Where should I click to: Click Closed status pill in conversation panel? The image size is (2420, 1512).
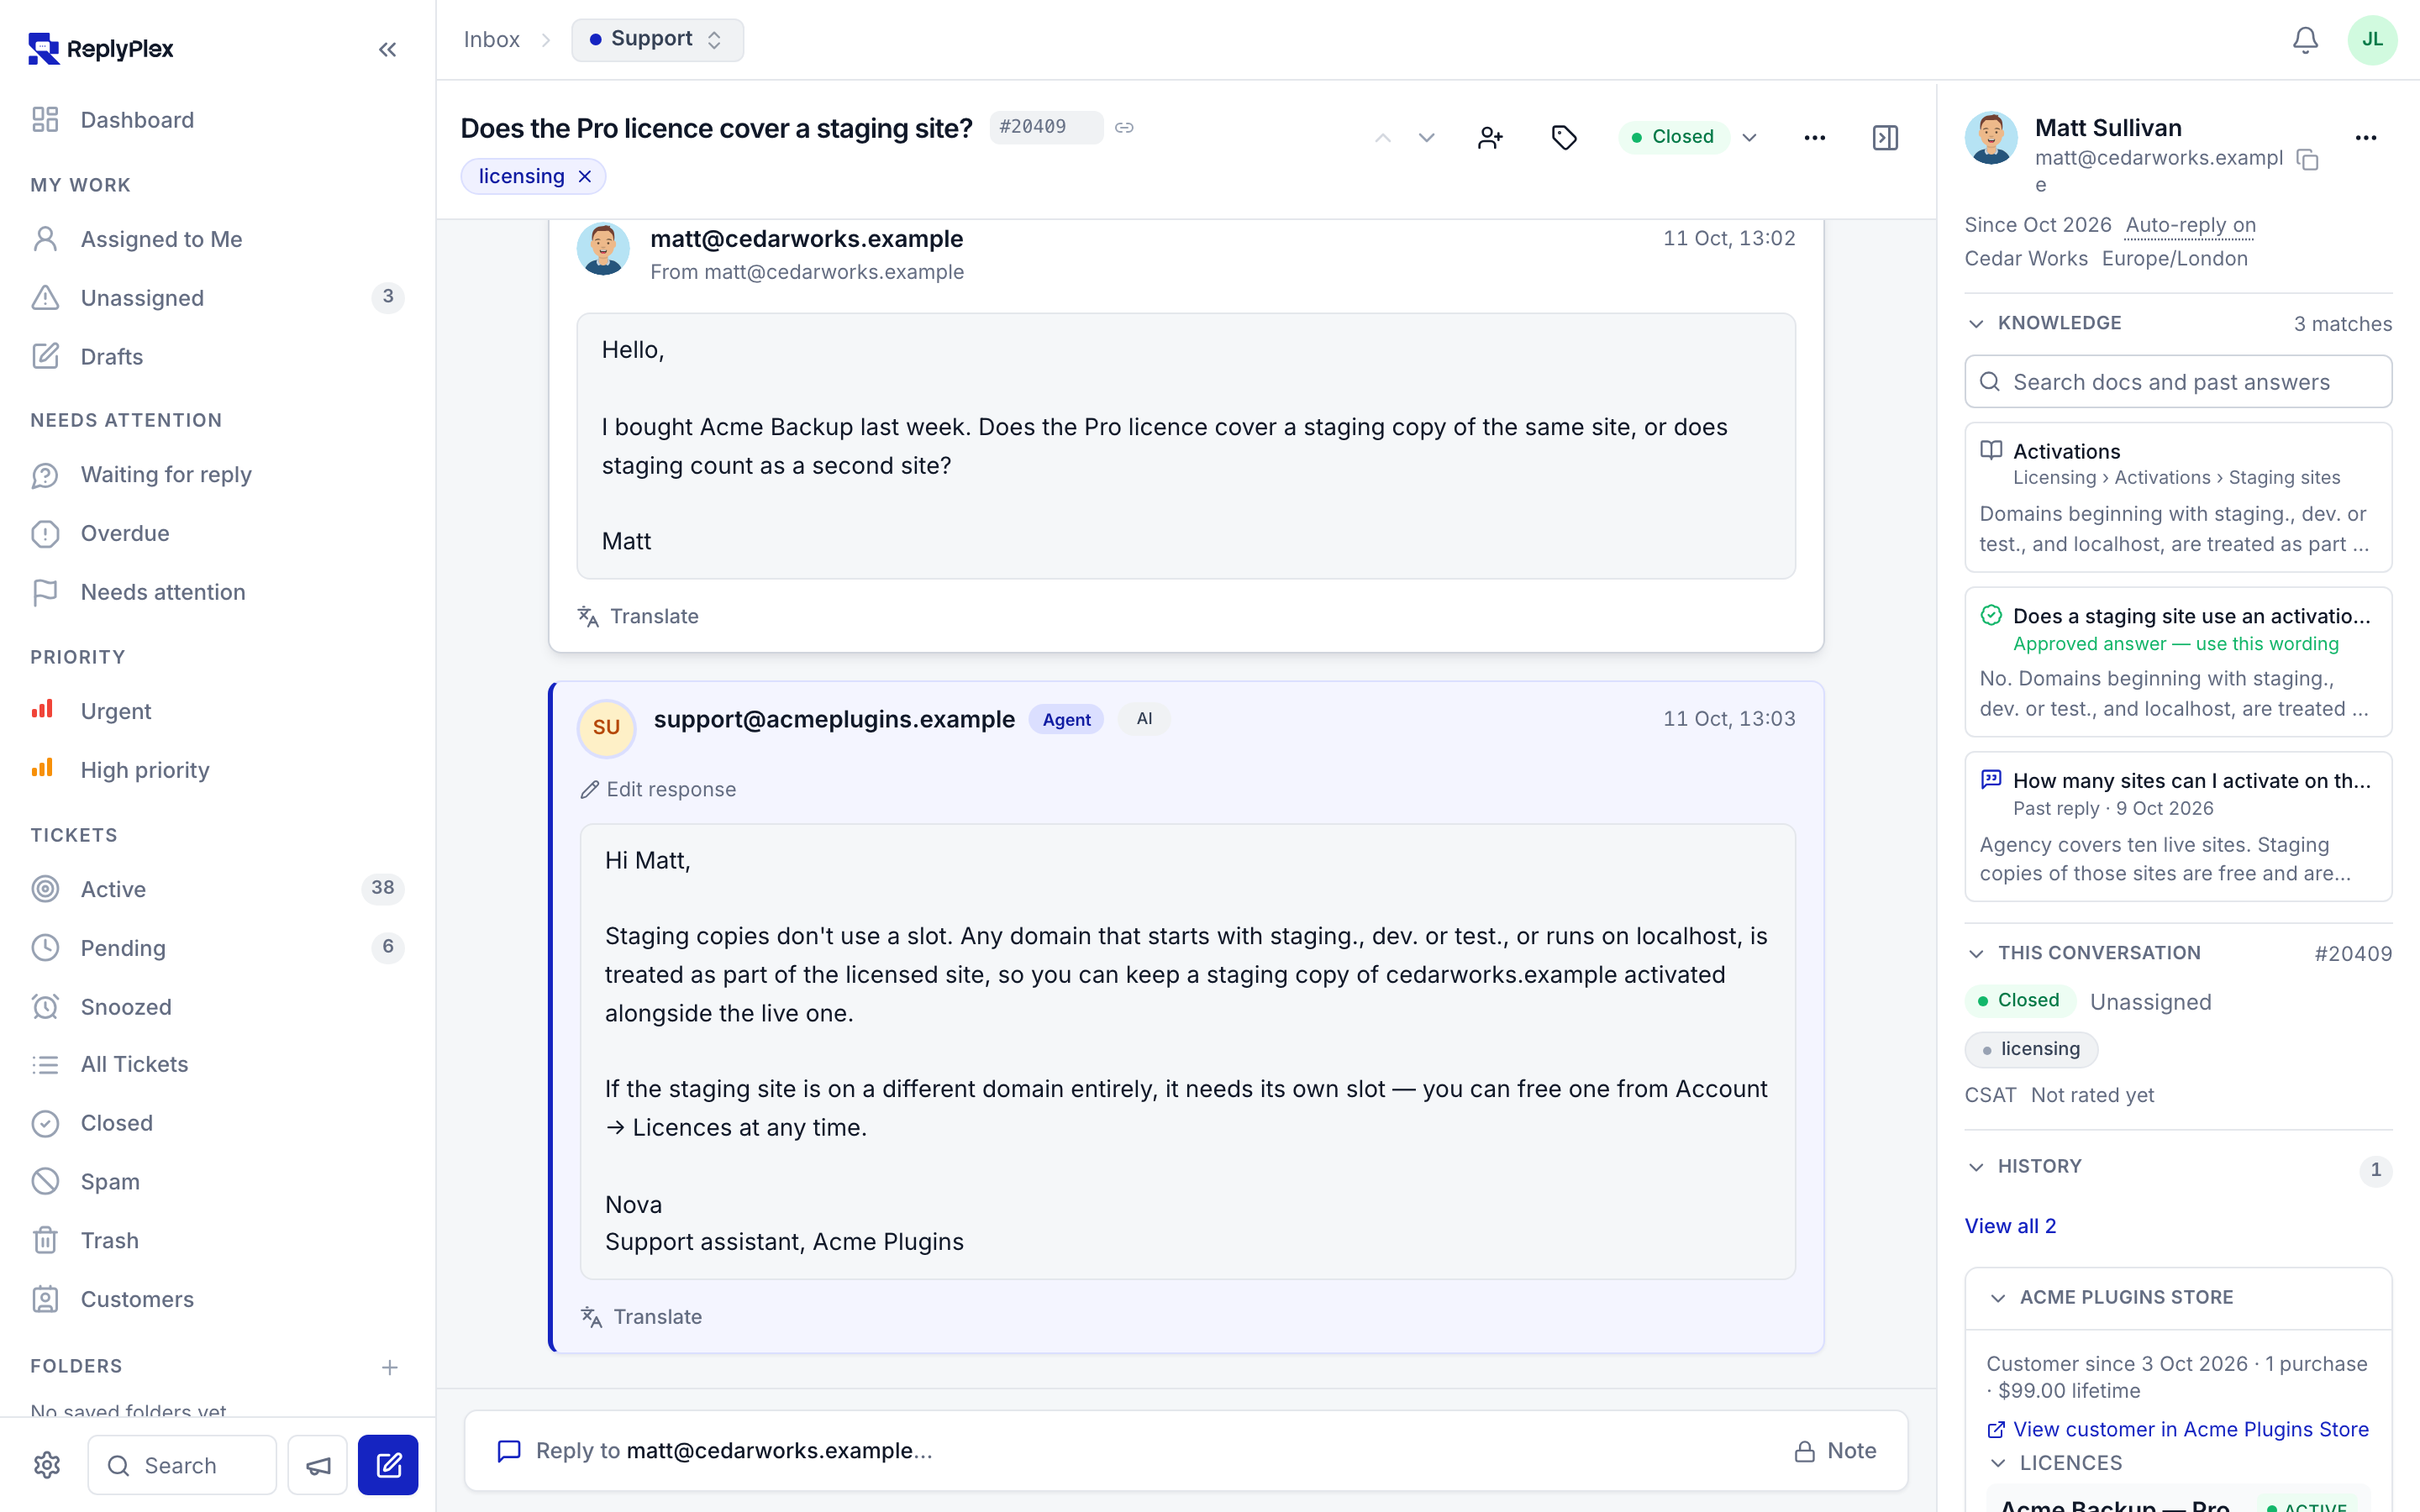pos(2019,1001)
